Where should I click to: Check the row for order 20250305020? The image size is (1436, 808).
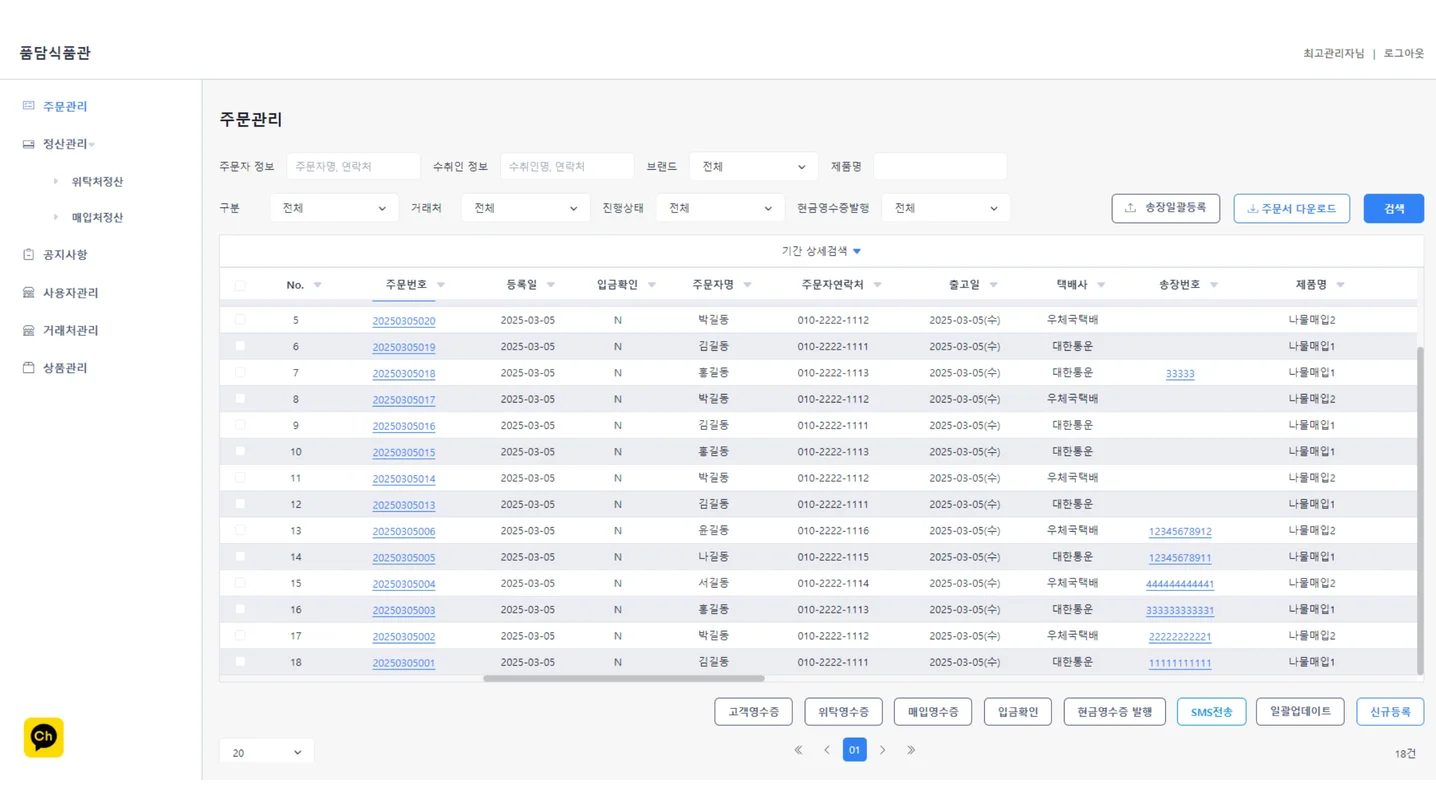tap(240, 320)
